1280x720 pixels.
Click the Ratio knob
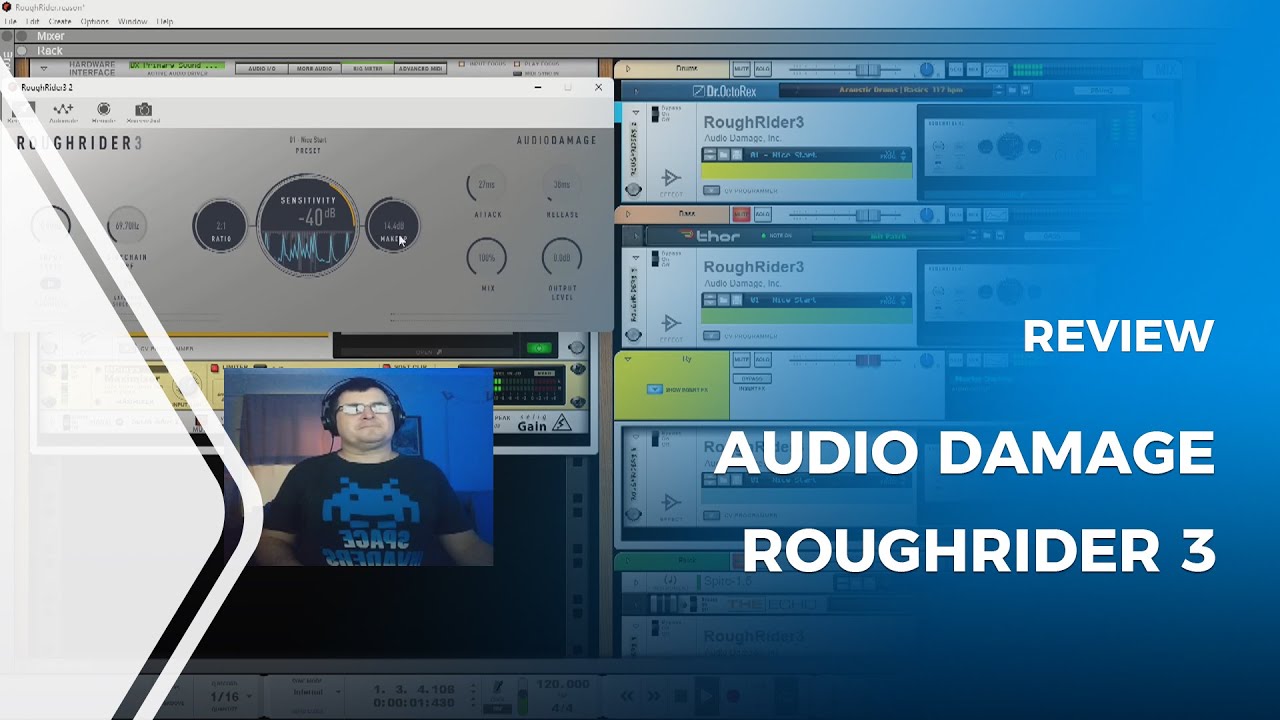[220, 226]
